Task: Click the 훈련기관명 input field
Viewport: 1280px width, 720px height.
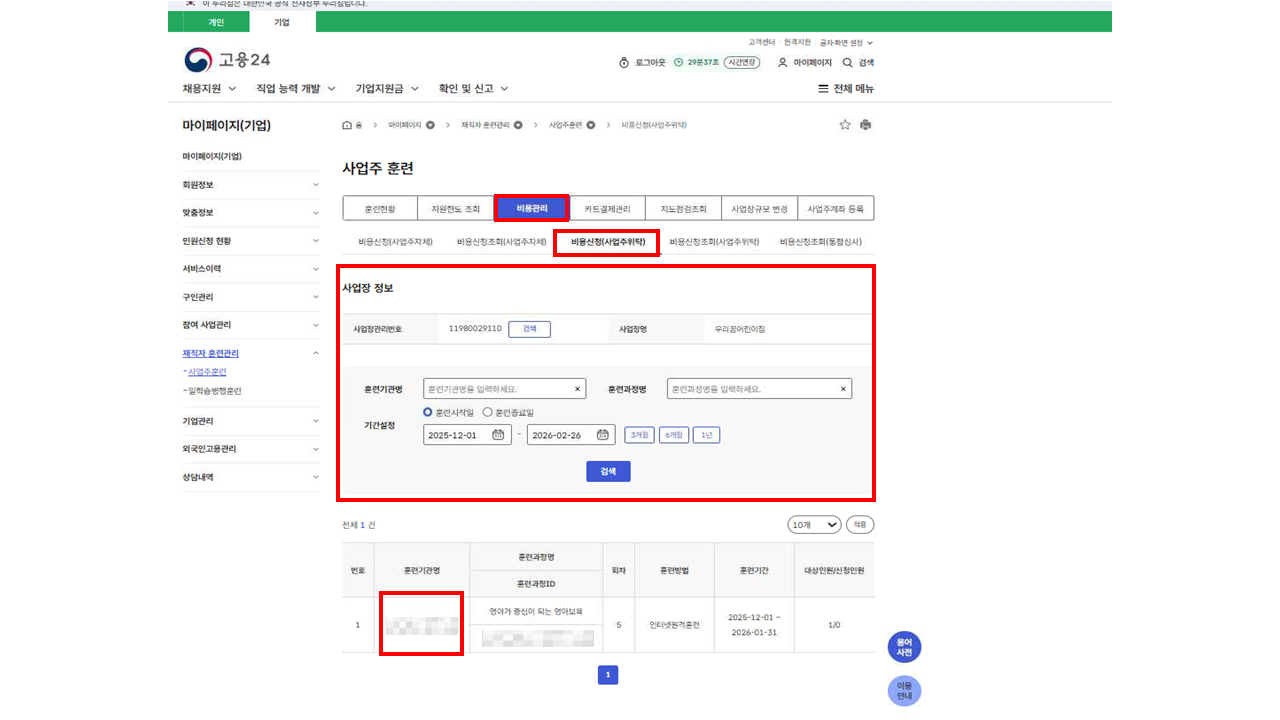Action: click(x=498, y=389)
